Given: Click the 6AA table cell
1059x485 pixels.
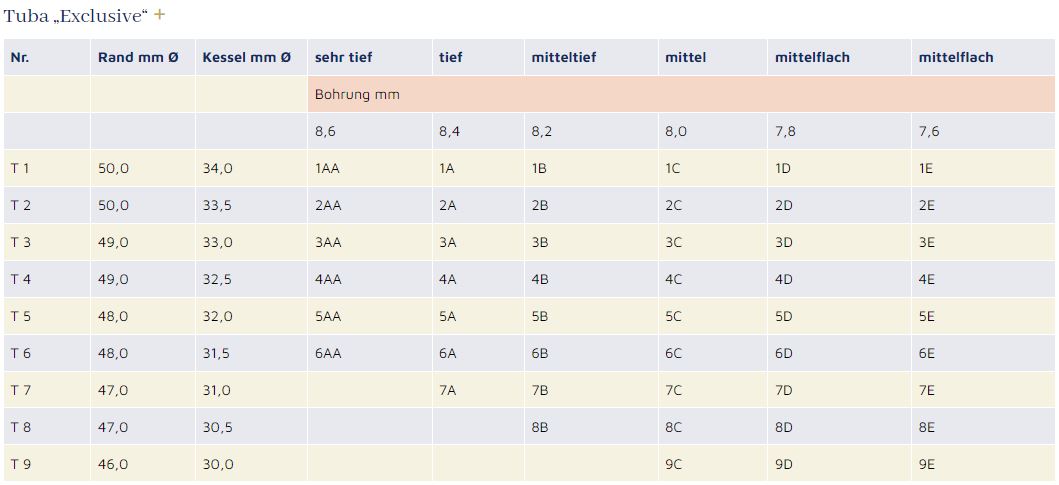Looking at the screenshot, I should (327, 354).
